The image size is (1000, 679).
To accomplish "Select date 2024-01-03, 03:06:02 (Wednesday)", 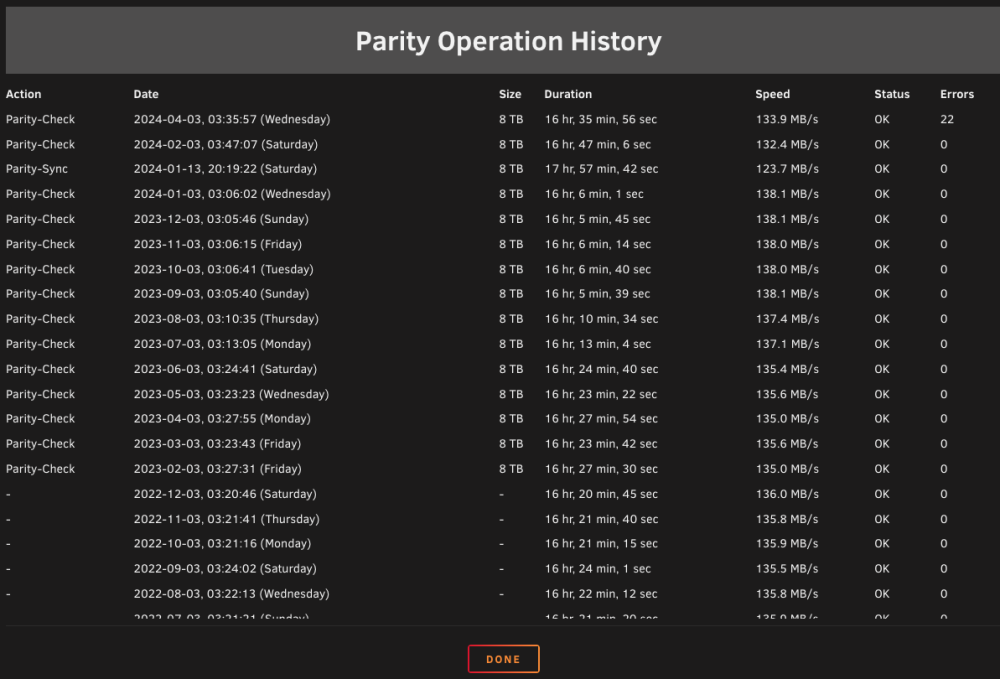I will [x=232, y=194].
